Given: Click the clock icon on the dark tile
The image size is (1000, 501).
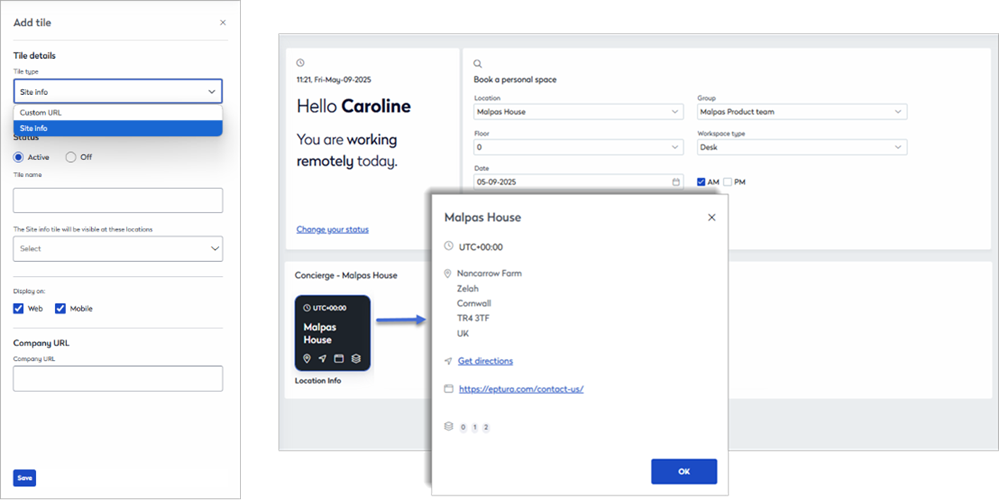Looking at the screenshot, I should [x=307, y=308].
